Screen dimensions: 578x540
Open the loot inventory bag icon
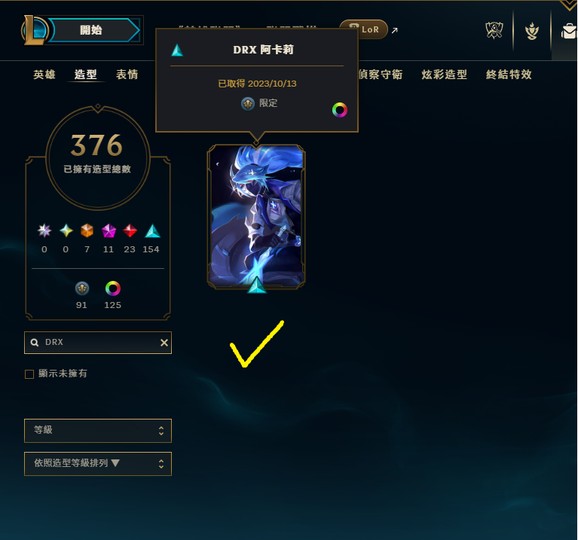(568, 31)
